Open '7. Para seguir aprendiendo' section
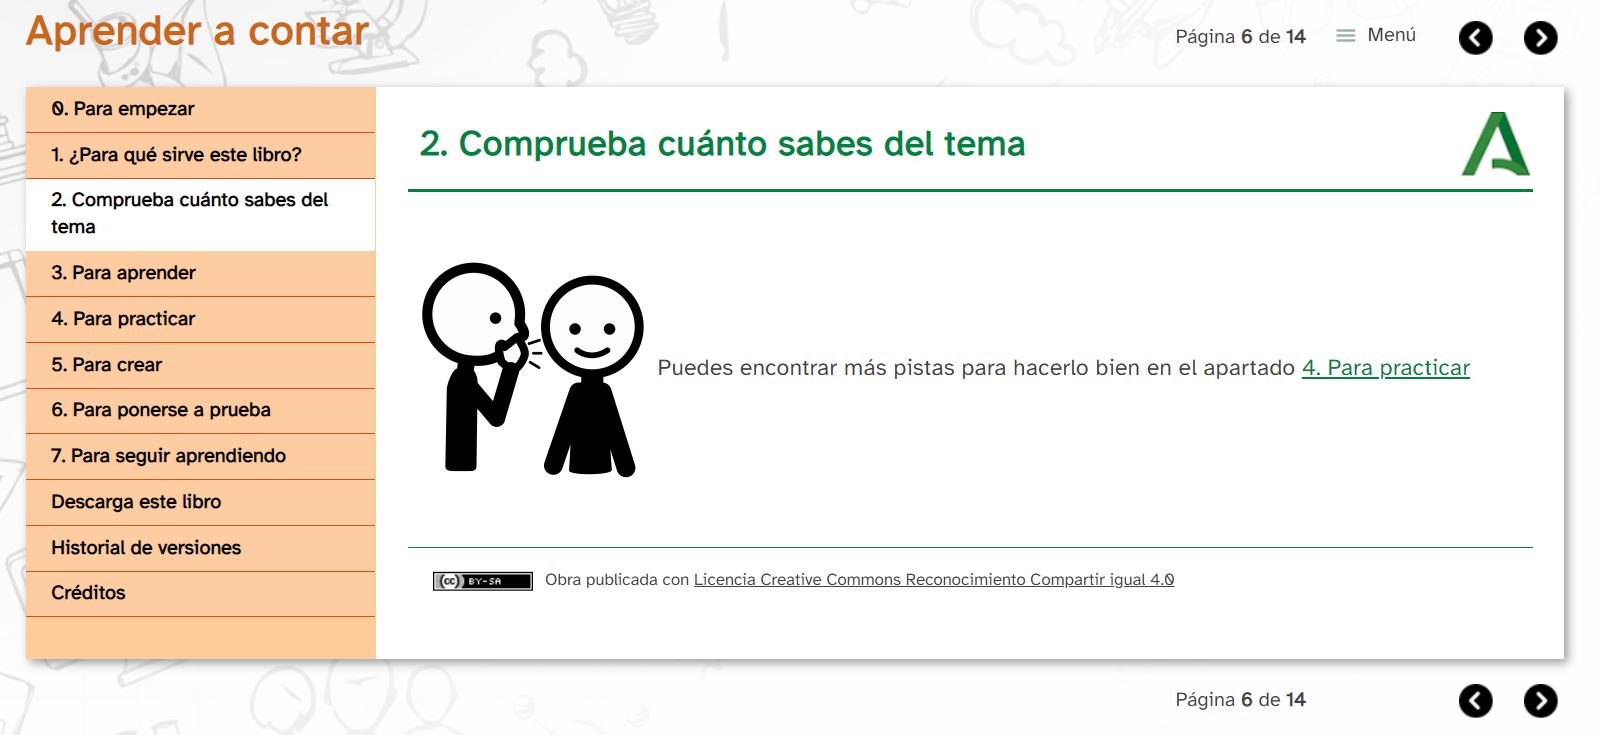This screenshot has width=1602, height=735. (x=168, y=456)
